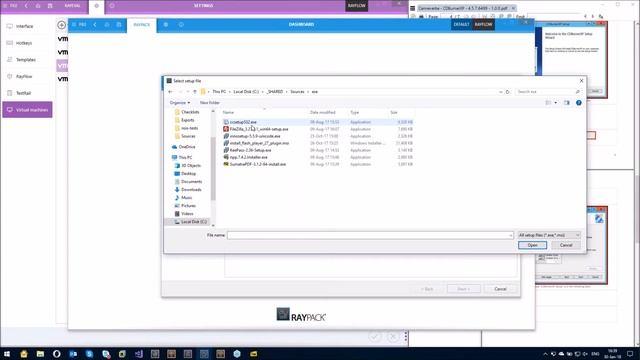Click the RAYFLOW button in blue header
Screen dimensions: 640x360
(483, 24)
